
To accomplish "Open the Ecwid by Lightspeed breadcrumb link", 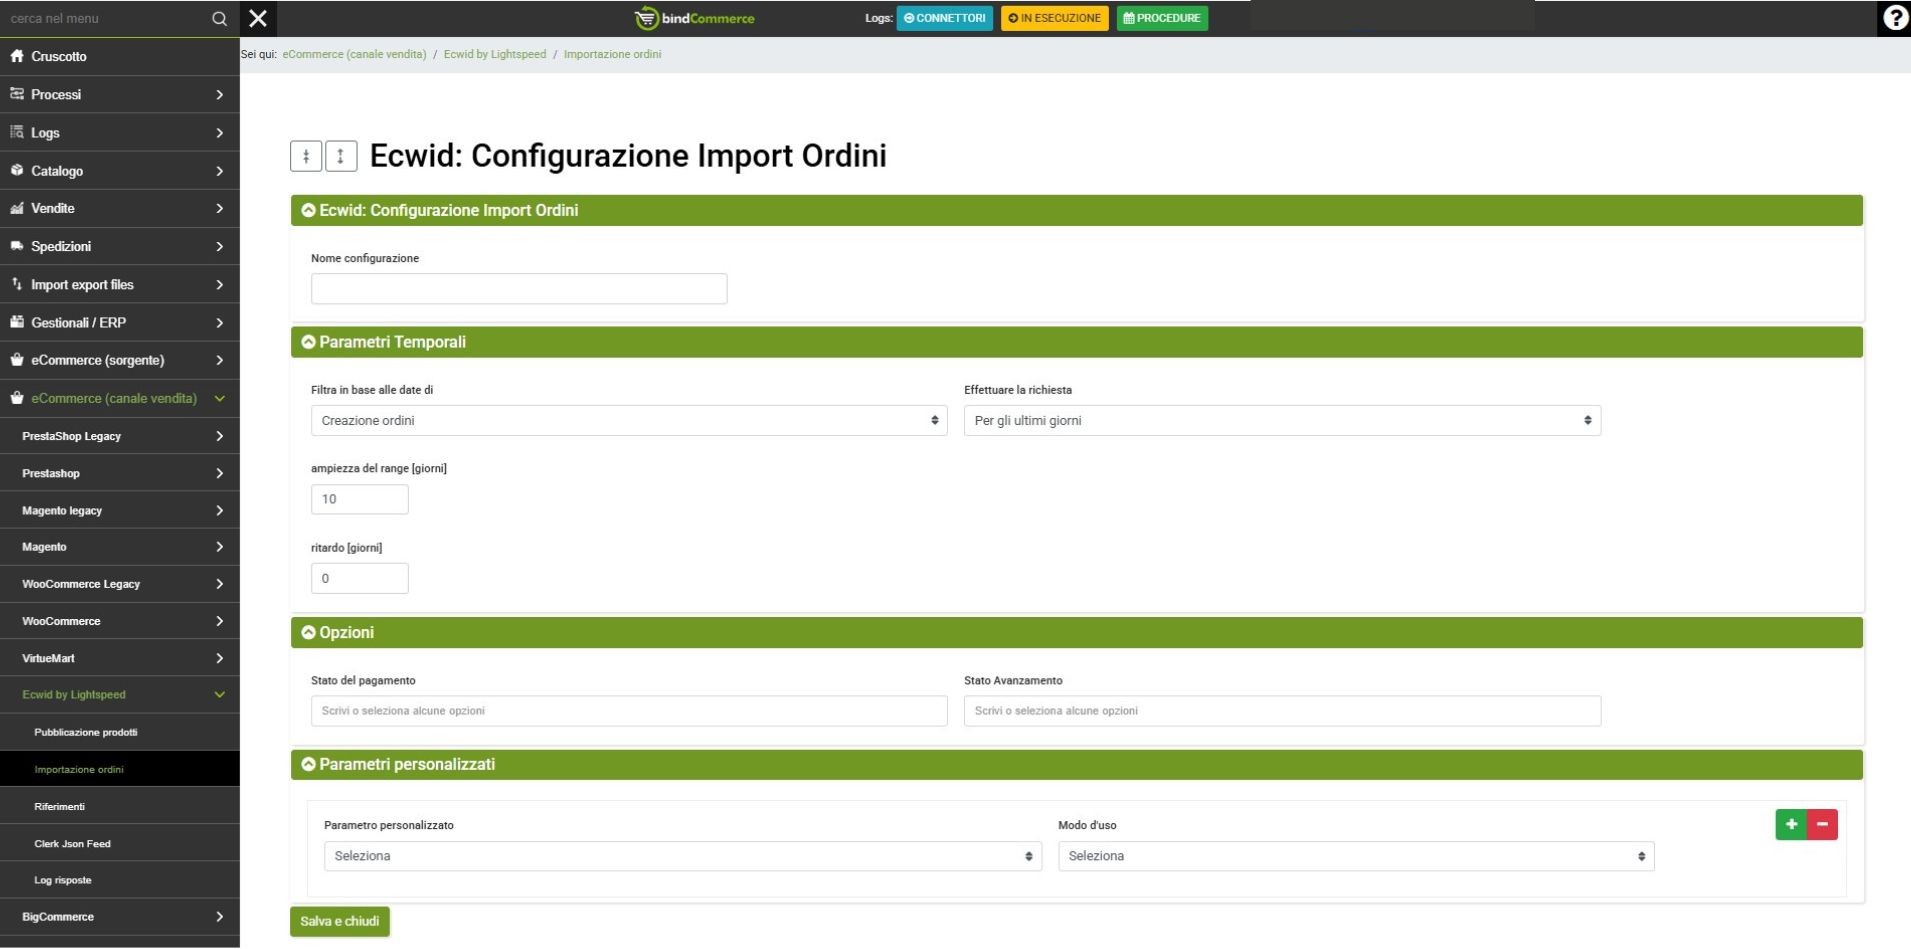I will tap(495, 54).
